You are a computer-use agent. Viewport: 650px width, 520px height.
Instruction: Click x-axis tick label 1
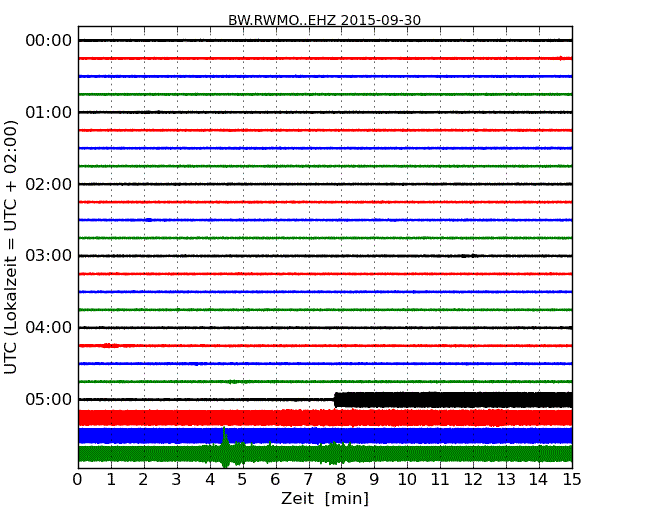pos(111,480)
